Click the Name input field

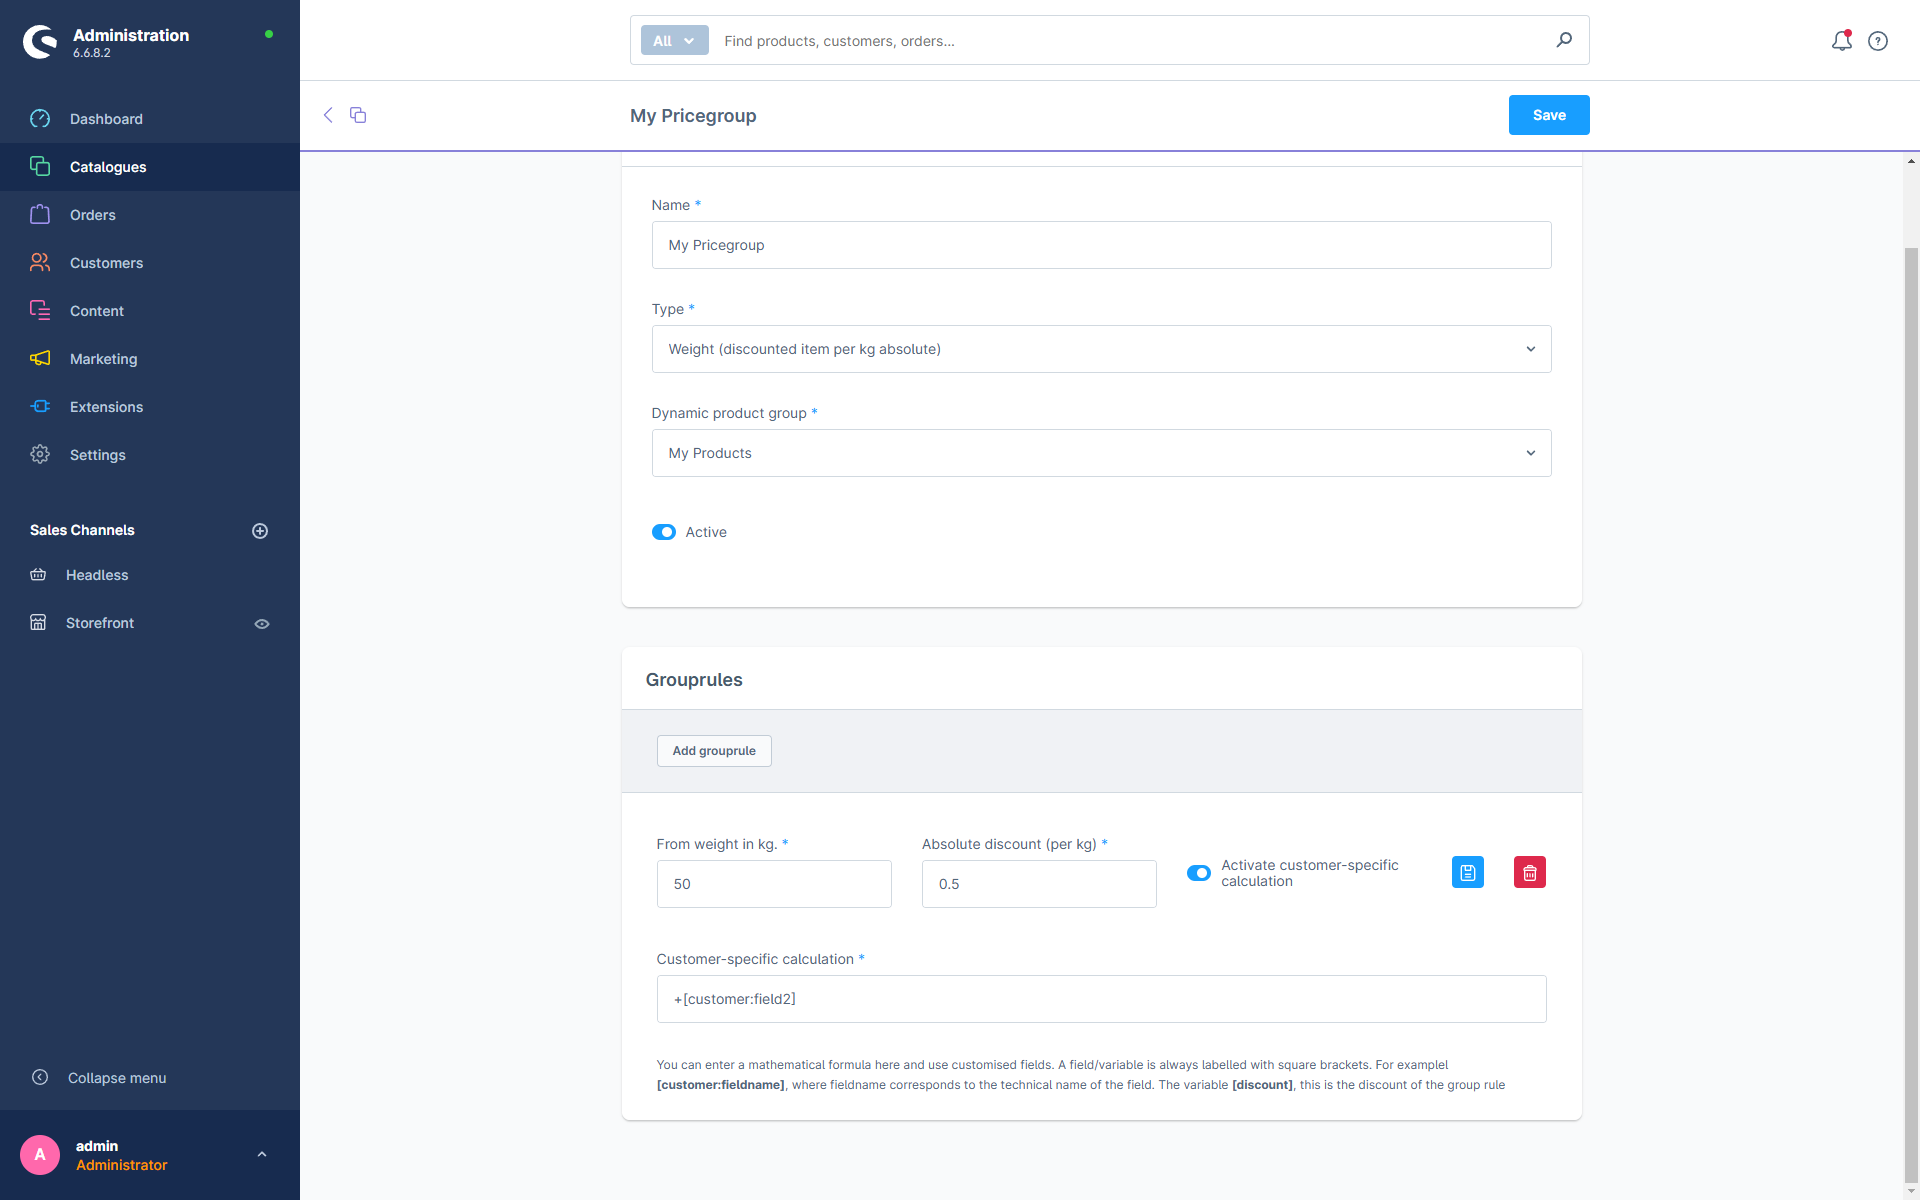tap(1101, 245)
